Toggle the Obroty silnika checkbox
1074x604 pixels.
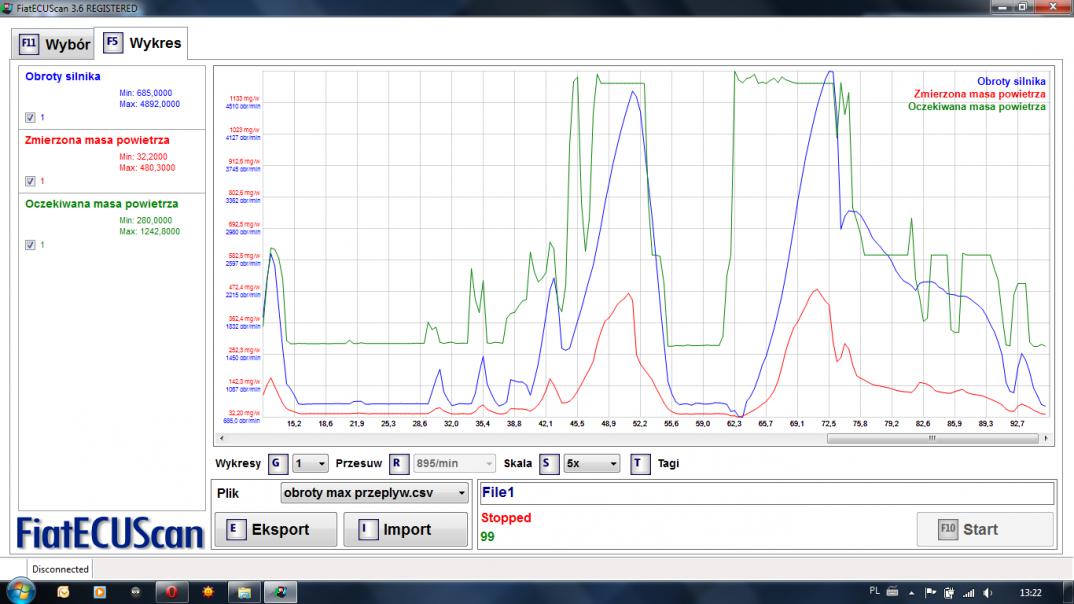pyautogui.click(x=30, y=118)
